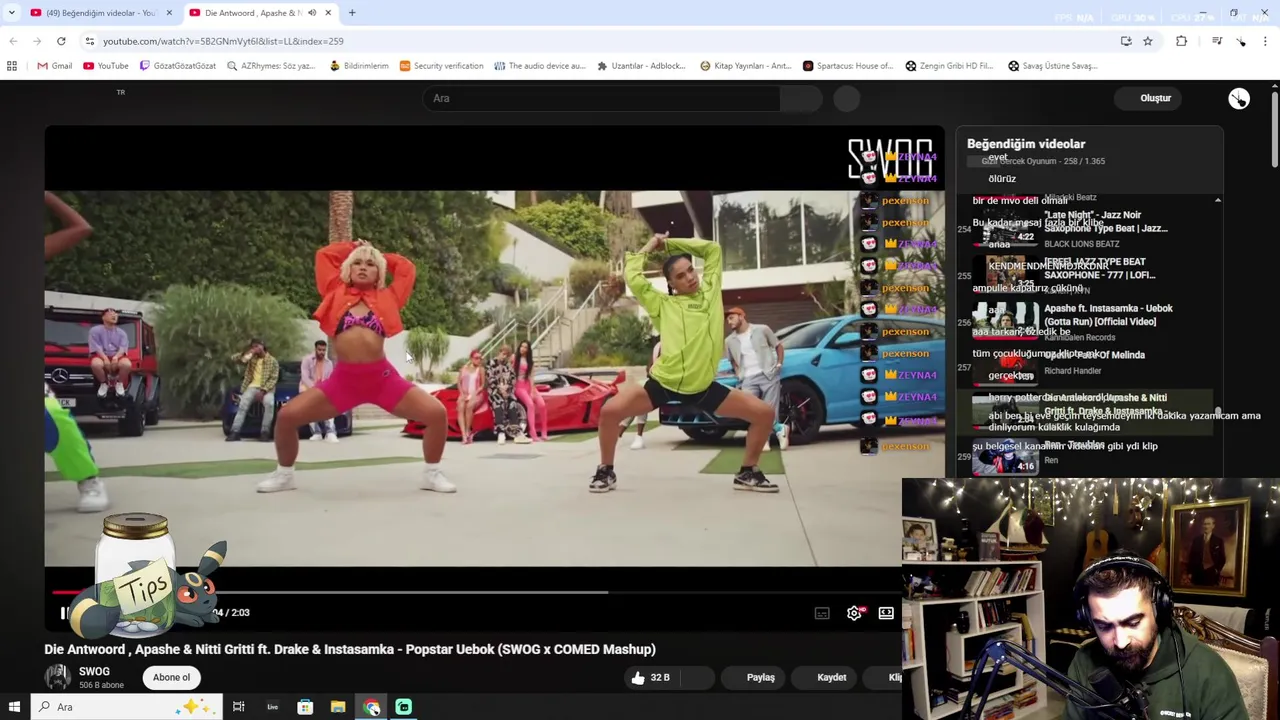Viewport: 1280px width, 720px height.
Task: Open the Bildirimlerim bookmark
Action: pyautogui.click(x=359, y=66)
